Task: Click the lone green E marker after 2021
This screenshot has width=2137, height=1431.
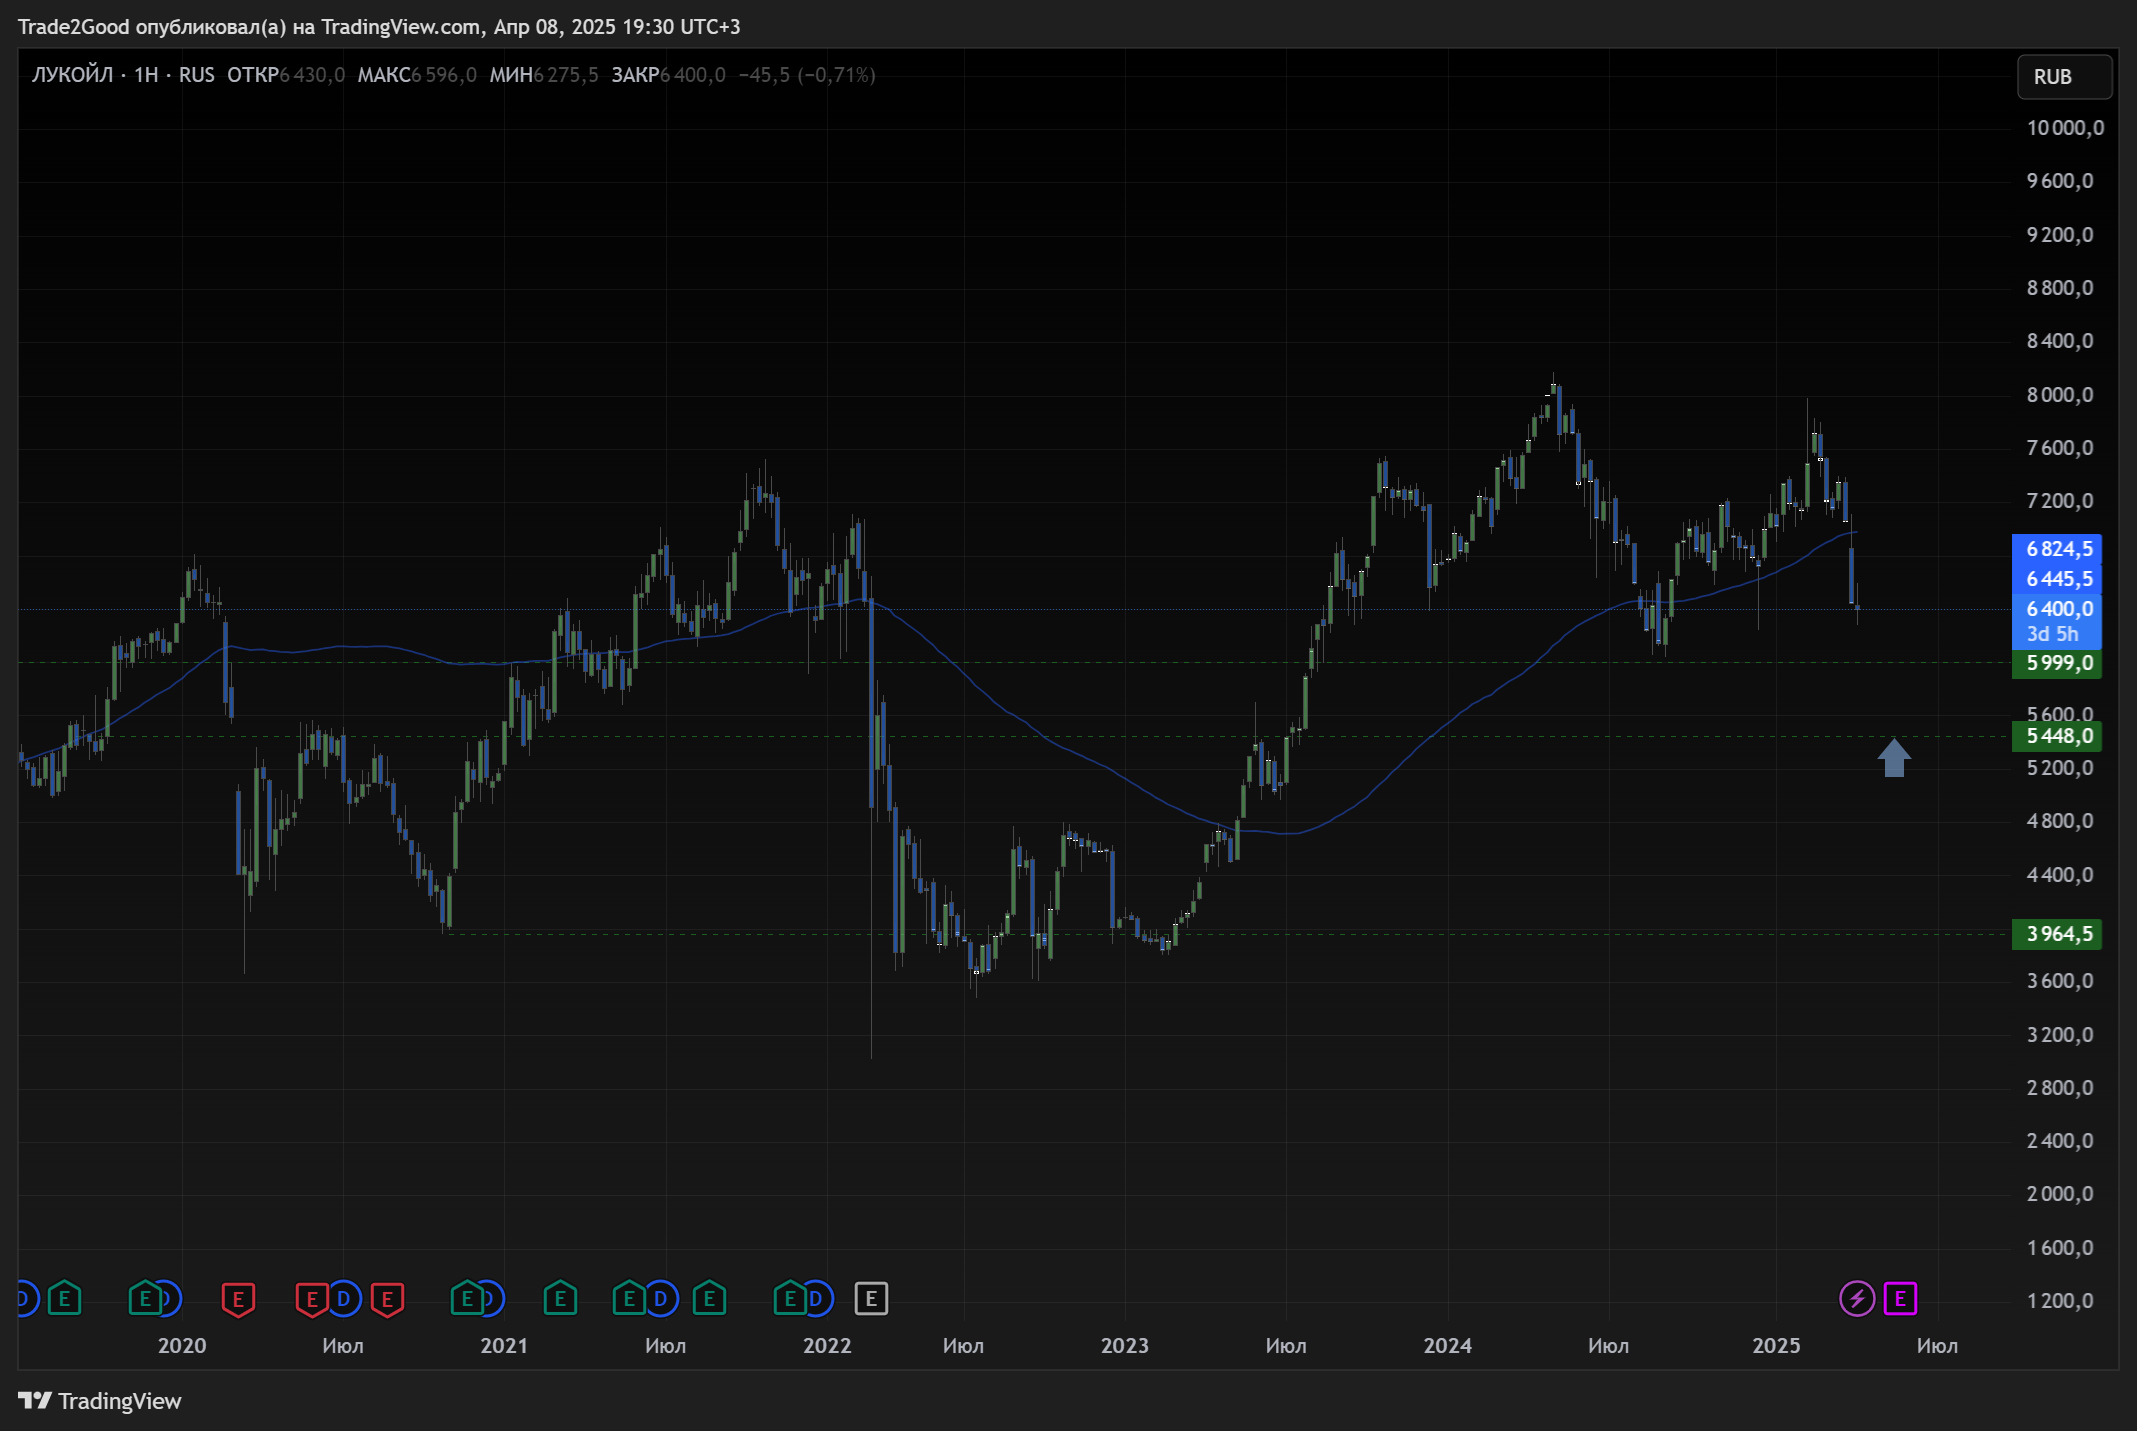Action: (x=560, y=1299)
